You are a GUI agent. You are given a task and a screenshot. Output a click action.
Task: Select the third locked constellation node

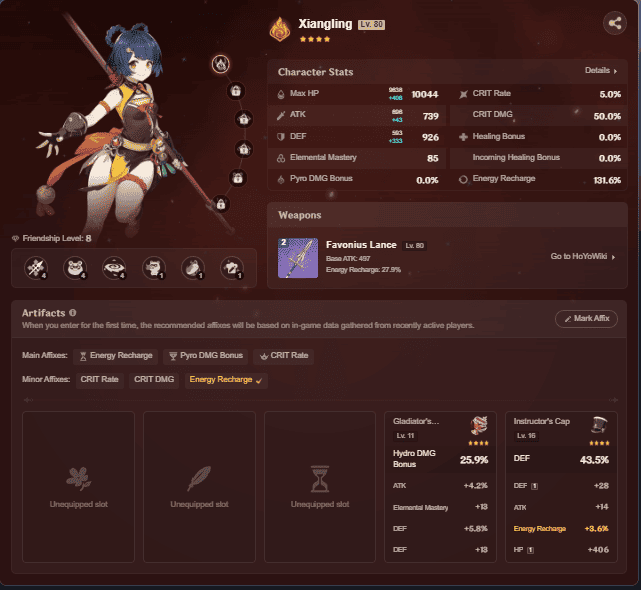coord(244,119)
